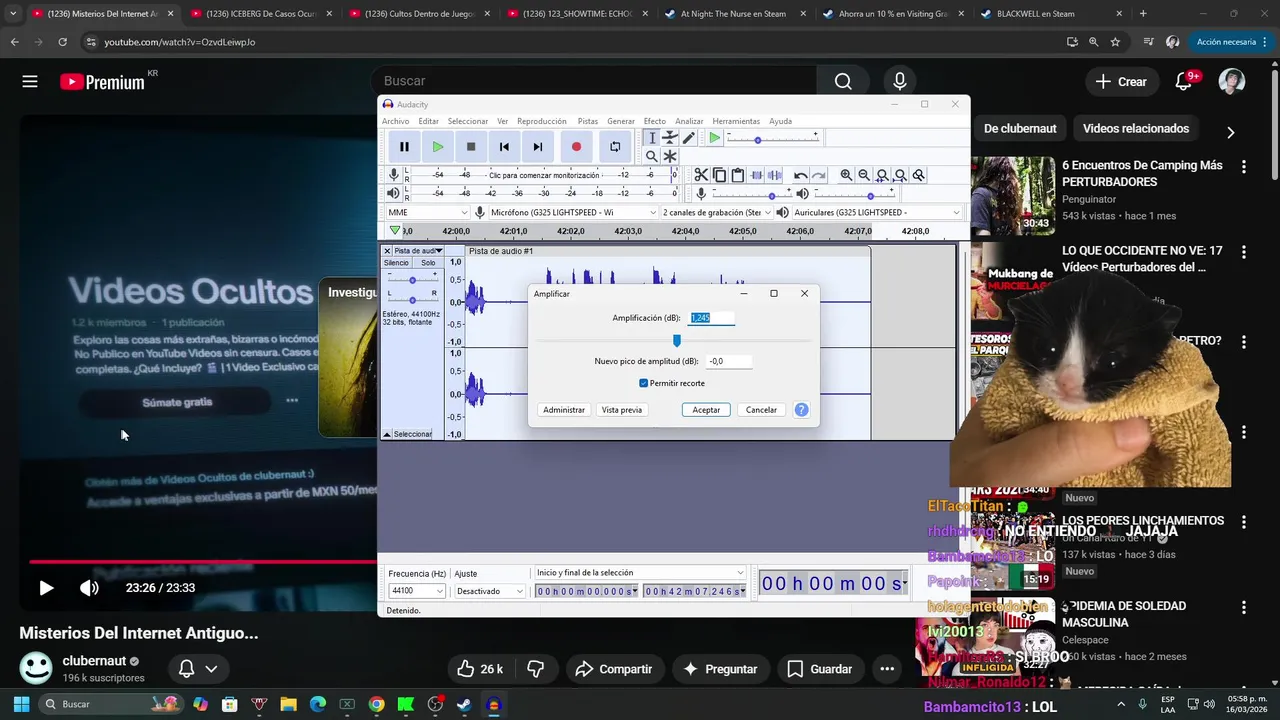Open the Pistas menu in Audacity

click(x=588, y=121)
